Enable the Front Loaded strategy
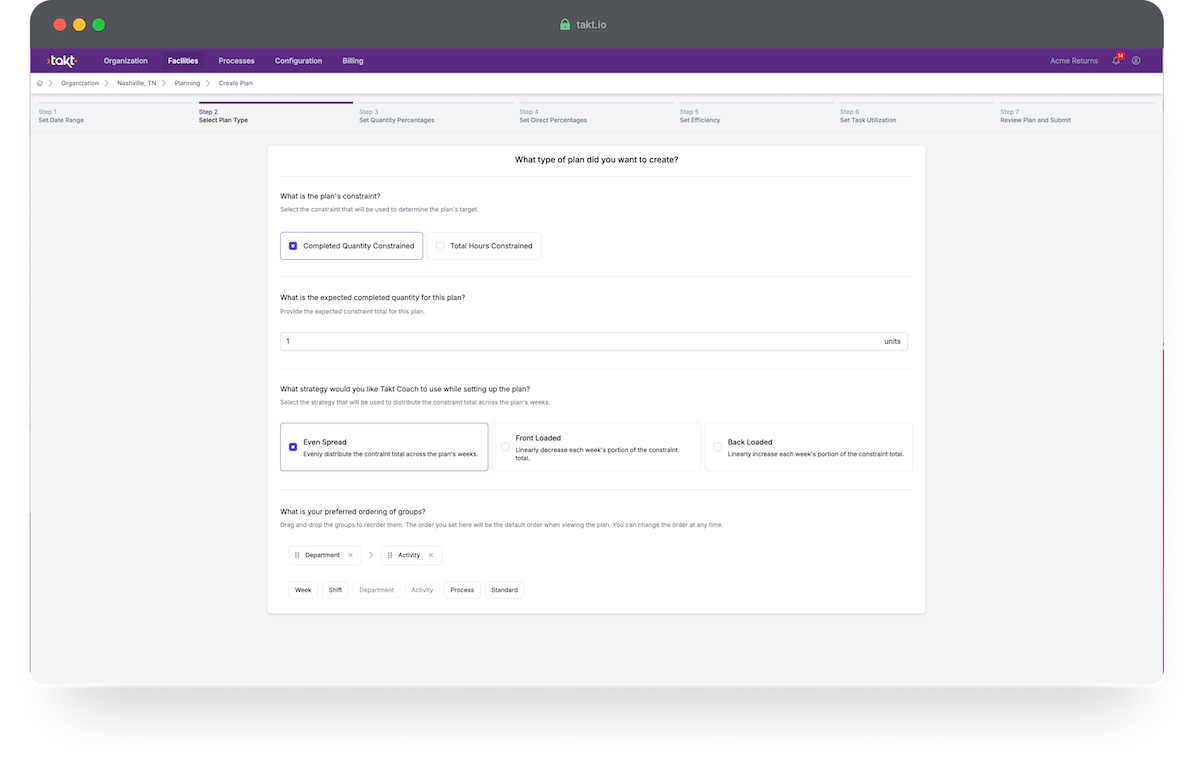Image resolution: width=1200 pixels, height=771 pixels. pyautogui.click(x=505, y=447)
